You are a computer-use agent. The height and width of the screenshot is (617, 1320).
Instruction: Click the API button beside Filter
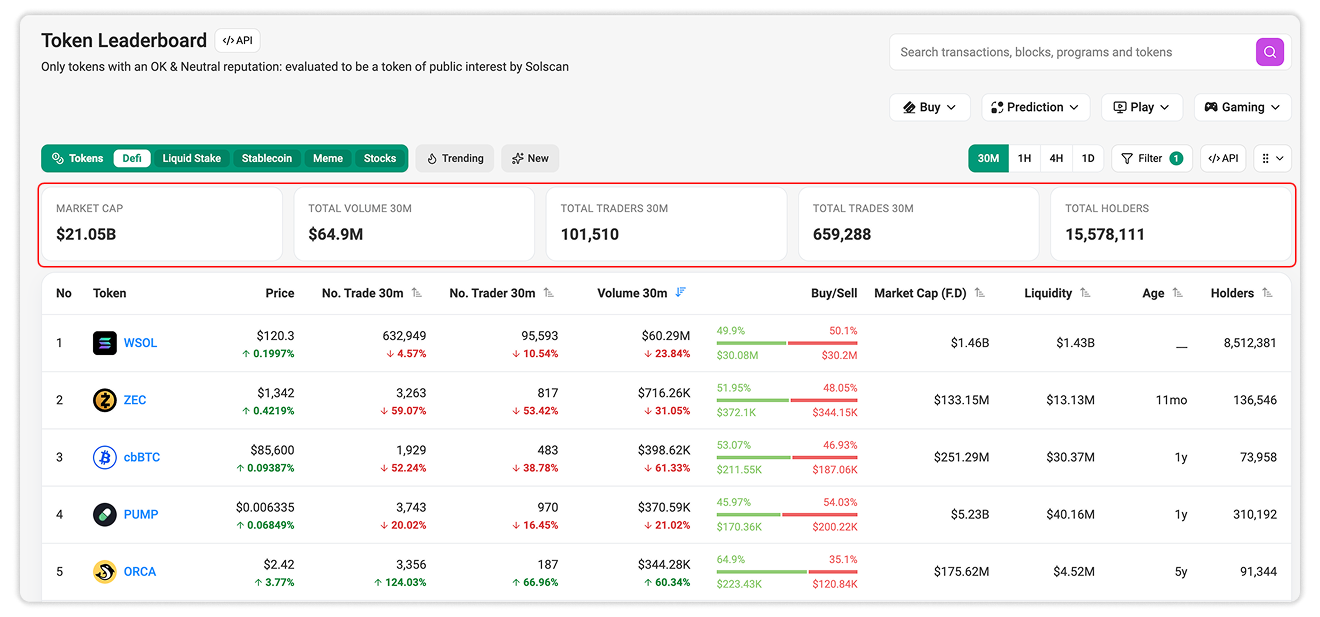[x=1223, y=158]
